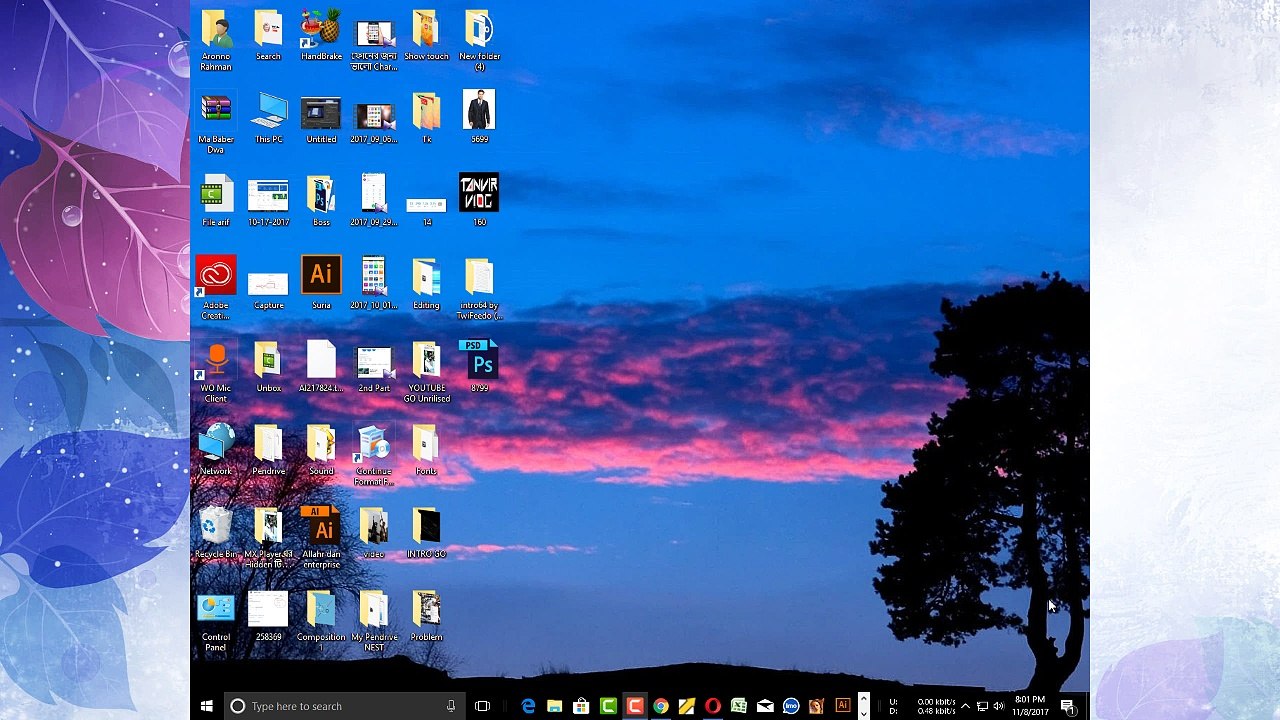Select the Untitled video project thumbnail

pyautogui.click(x=321, y=113)
